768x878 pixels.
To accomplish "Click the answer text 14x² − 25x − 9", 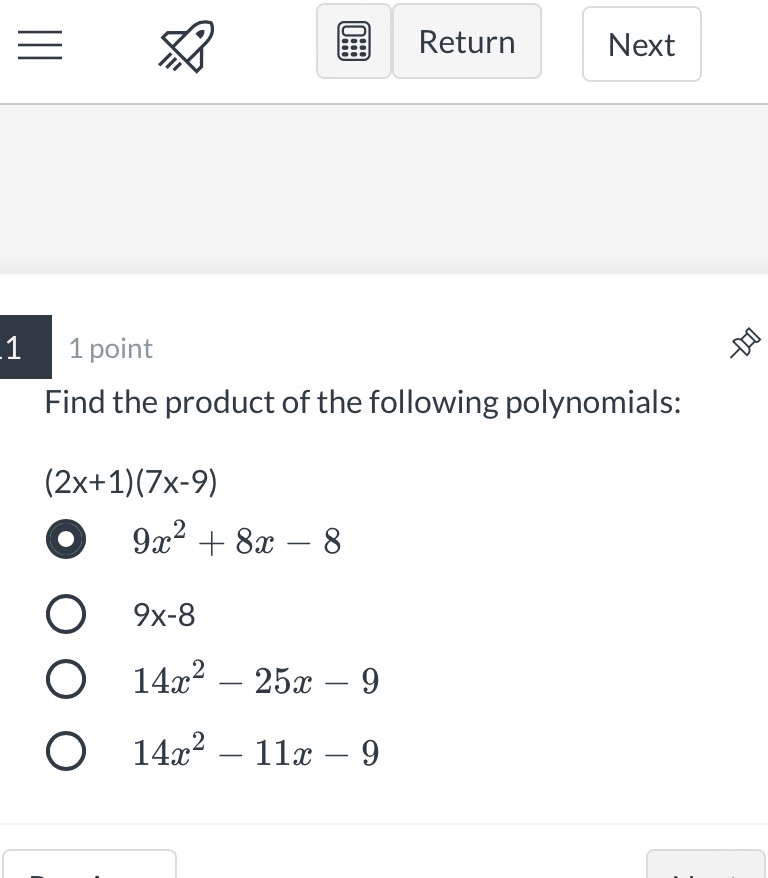I will pyautogui.click(x=255, y=678).
